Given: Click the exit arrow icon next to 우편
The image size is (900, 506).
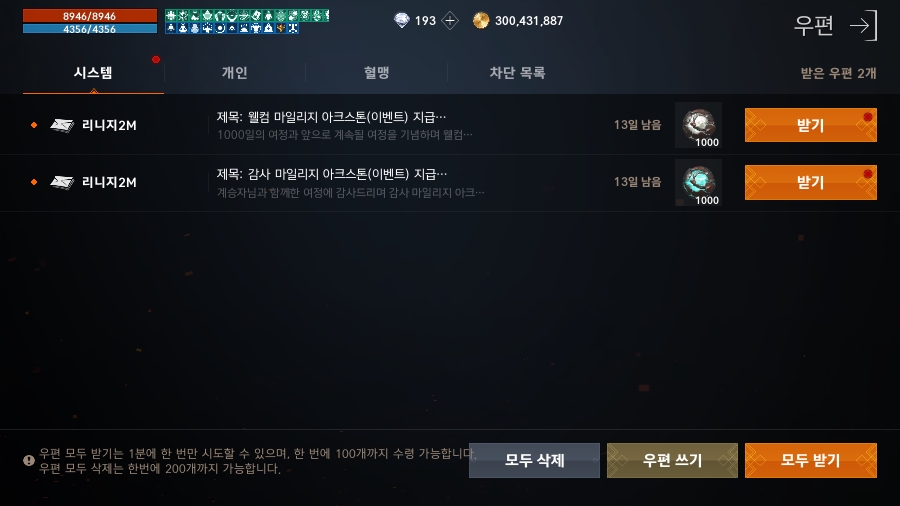Looking at the screenshot, I should click(x=863, y=25).
